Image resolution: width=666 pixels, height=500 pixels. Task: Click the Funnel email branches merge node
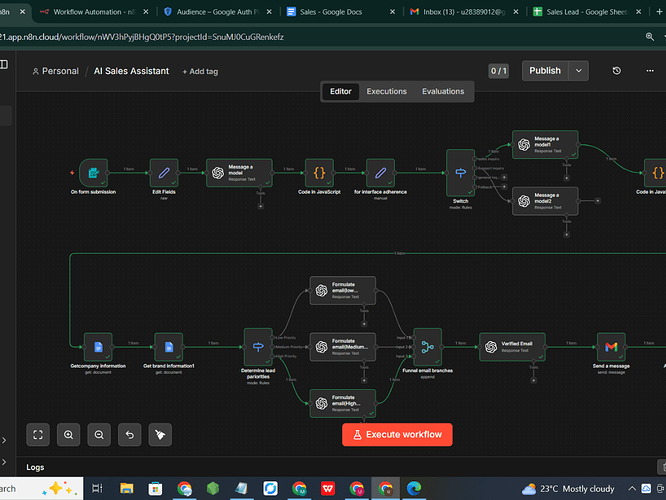pos(427,346)
